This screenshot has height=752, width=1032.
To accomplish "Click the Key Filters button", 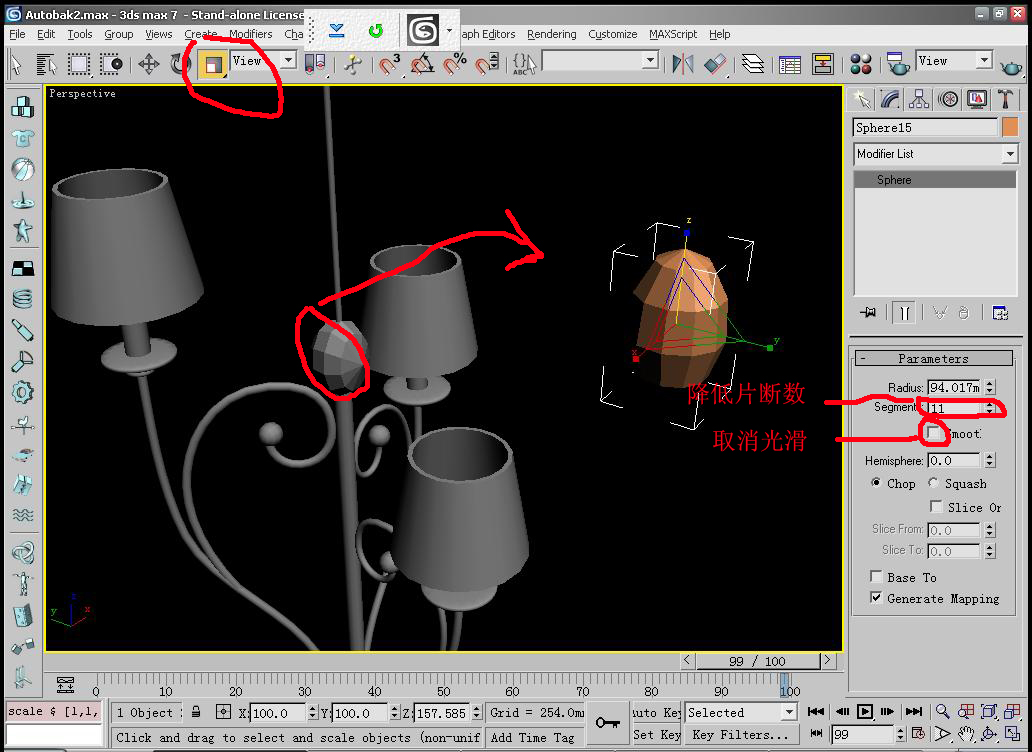I will pyautogui.click(x=741, y=735).
